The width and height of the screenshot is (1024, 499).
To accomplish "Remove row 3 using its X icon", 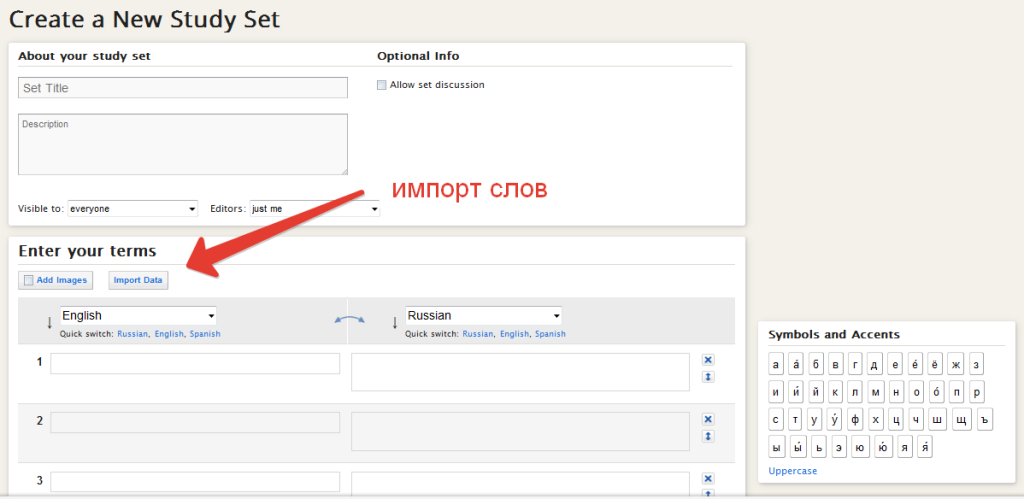I will [708, 479].
